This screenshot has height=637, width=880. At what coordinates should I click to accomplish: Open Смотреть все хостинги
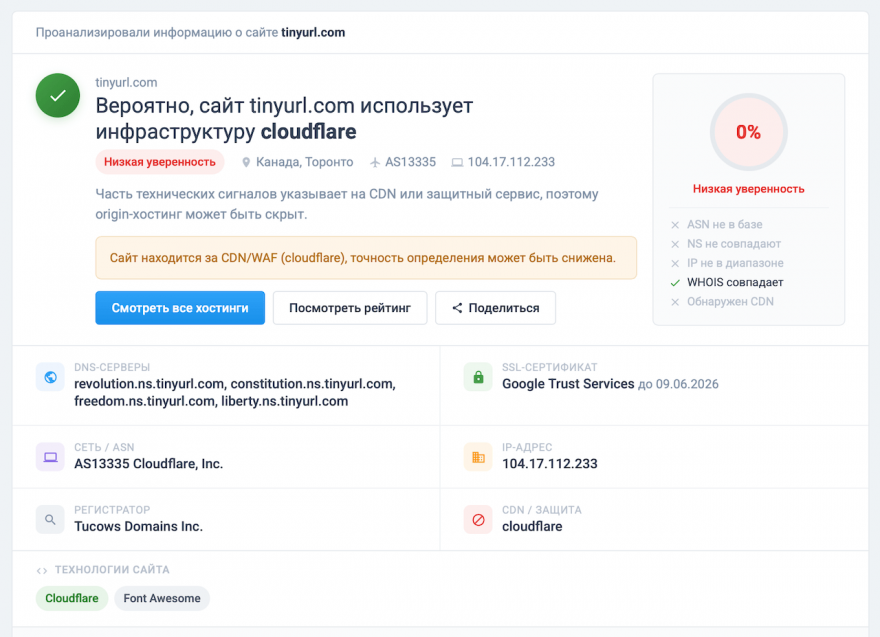click(x=180, y=308)
